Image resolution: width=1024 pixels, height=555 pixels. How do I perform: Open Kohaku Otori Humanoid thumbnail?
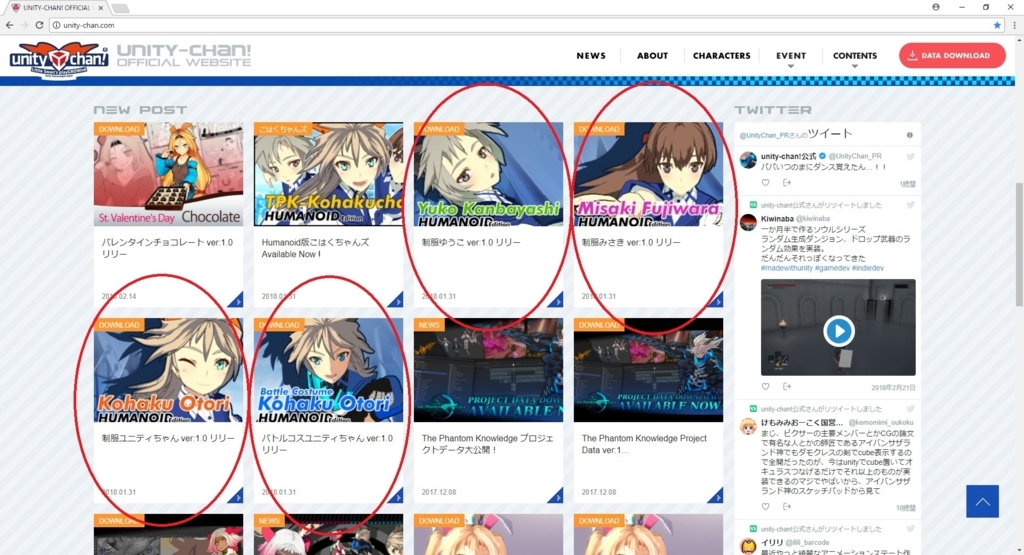[x=168, y=370]
